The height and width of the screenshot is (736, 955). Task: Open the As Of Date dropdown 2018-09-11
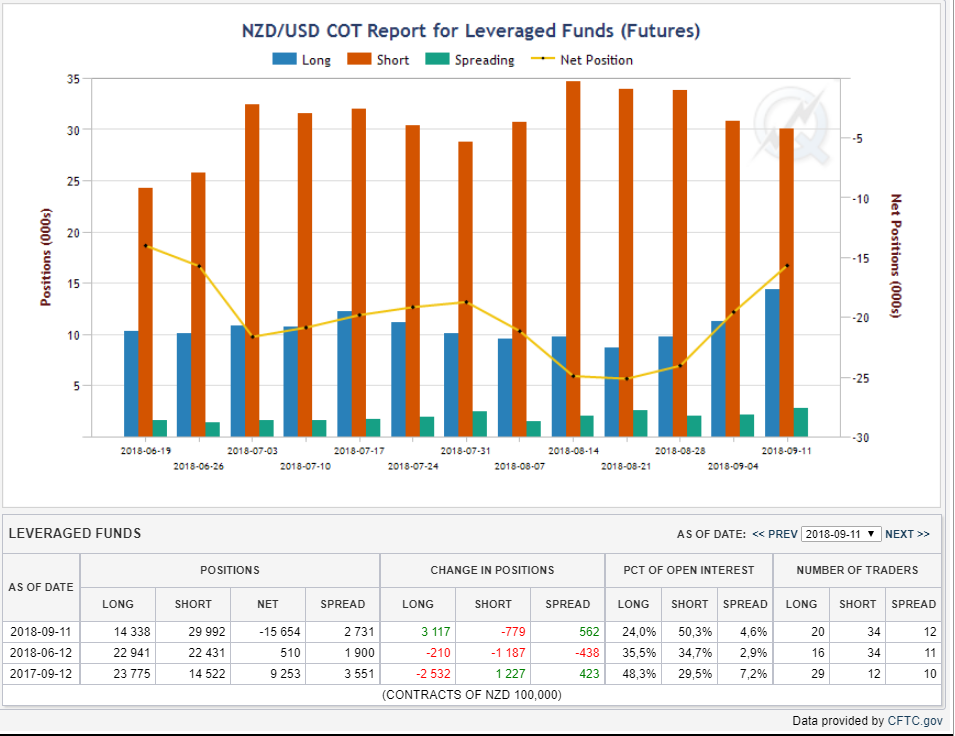[841, 534]
